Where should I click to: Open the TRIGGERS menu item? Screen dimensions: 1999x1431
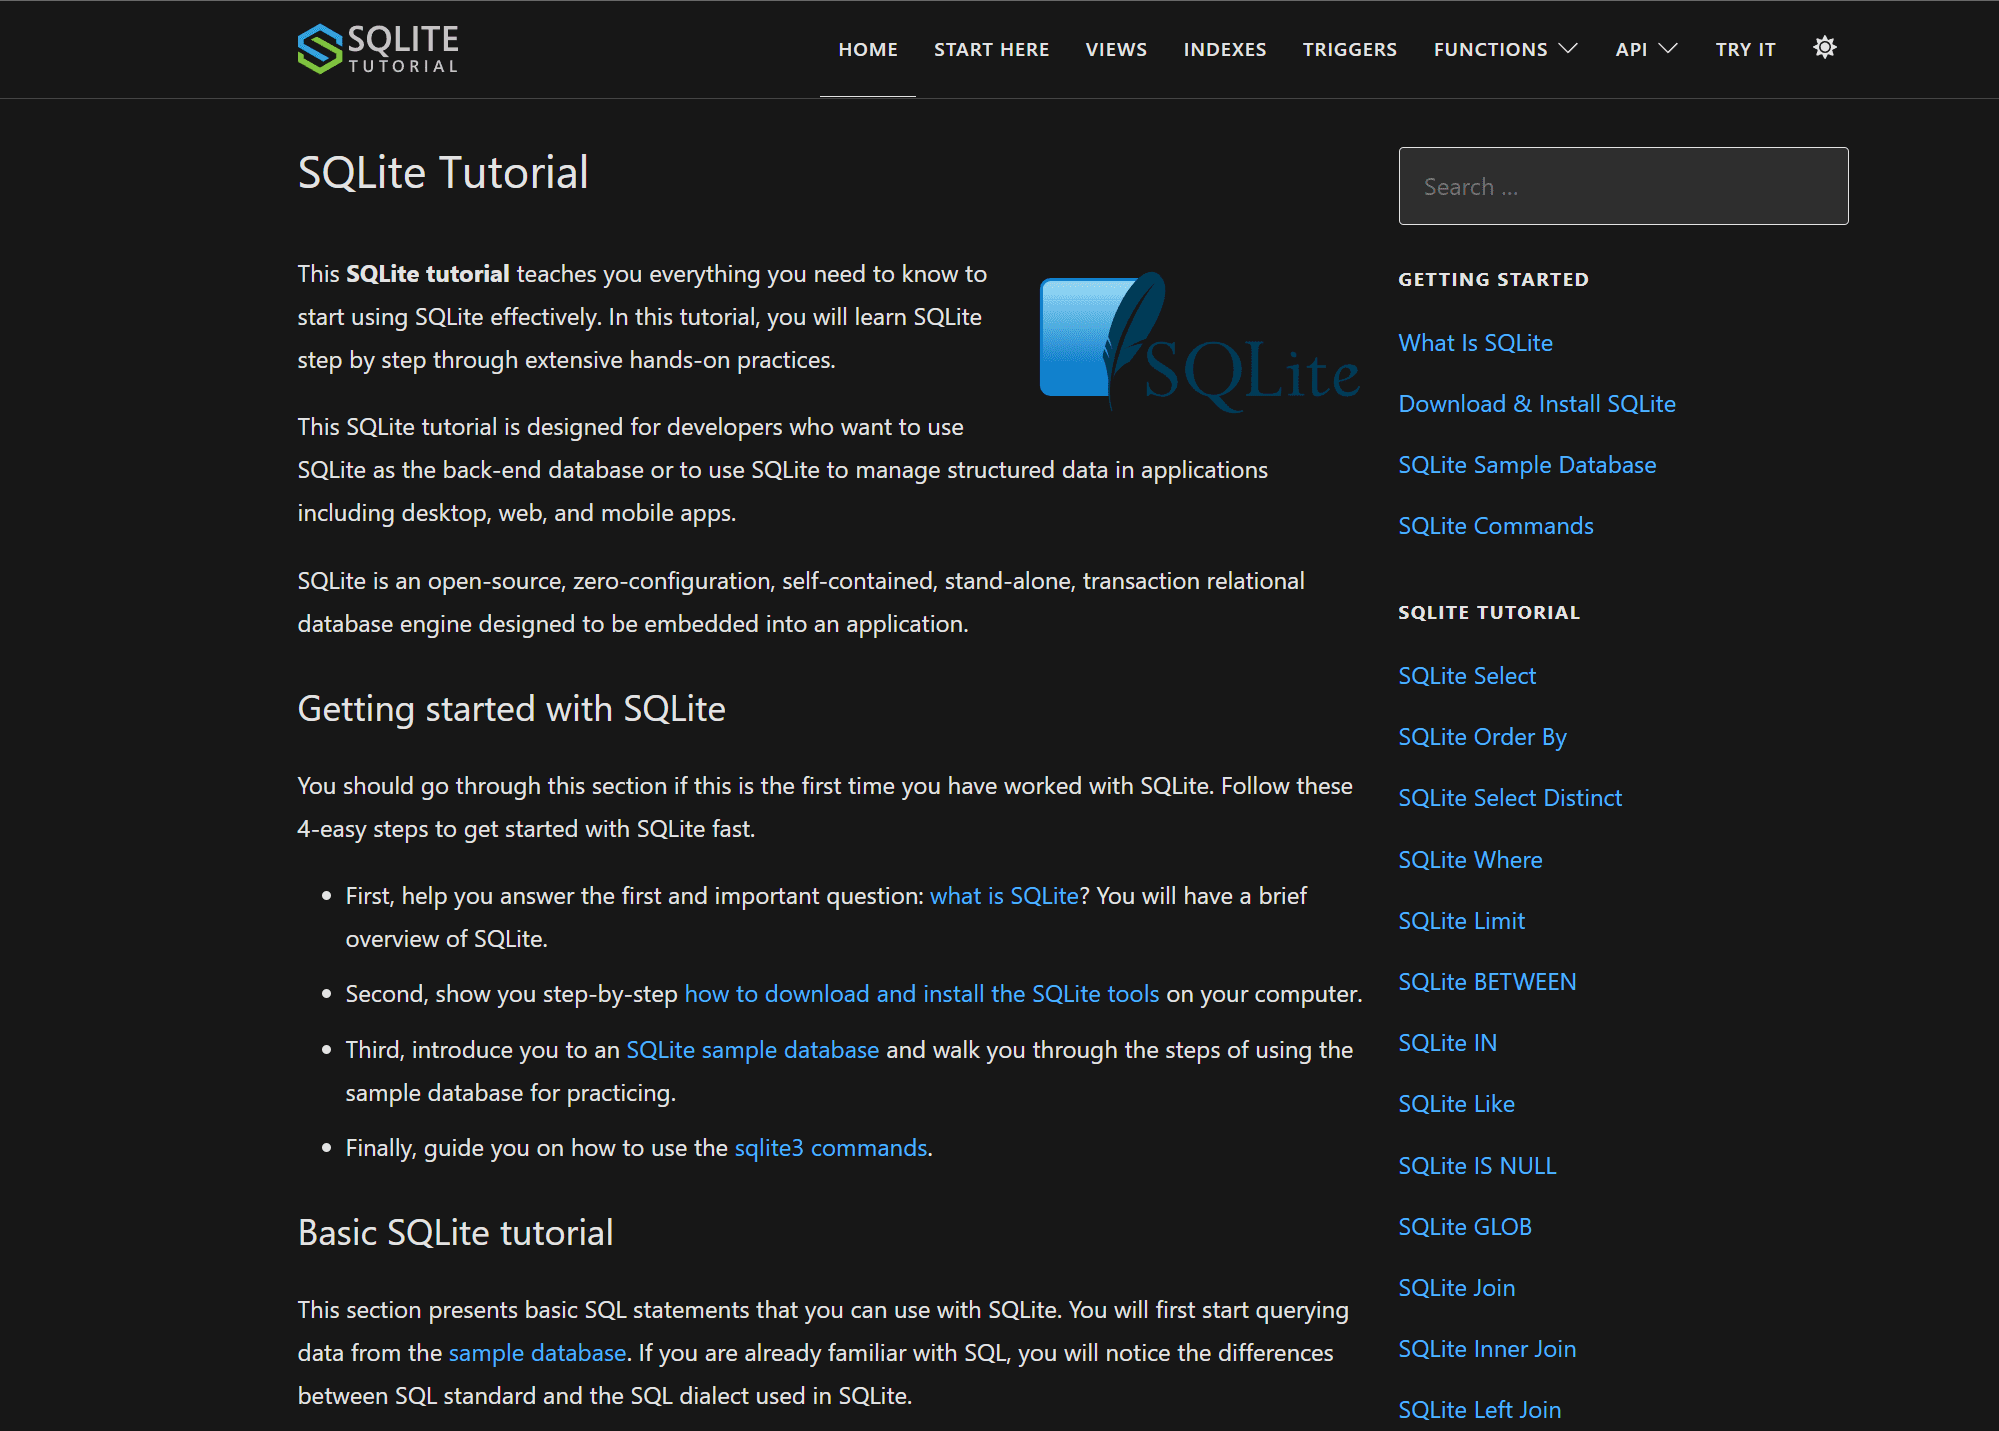[x=1349, y=48]
